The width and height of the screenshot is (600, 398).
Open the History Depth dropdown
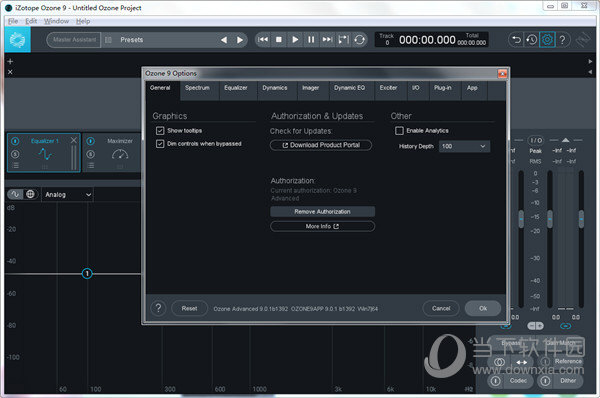[x=464, y=147]
